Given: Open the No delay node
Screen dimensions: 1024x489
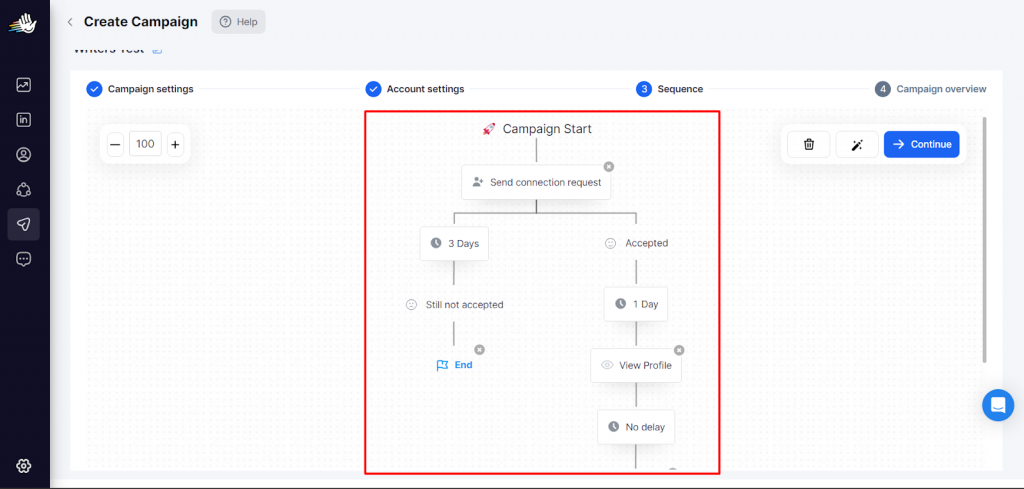Looking at the screenshot, I should tap(635, 427).
